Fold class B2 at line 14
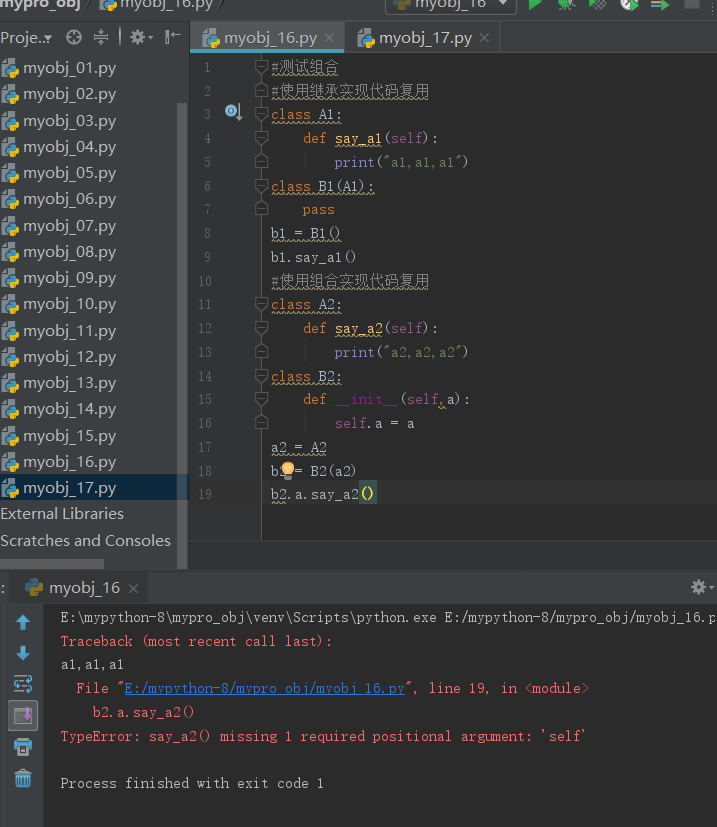Screen dimensions: 717x827 [x=261, y=376]
